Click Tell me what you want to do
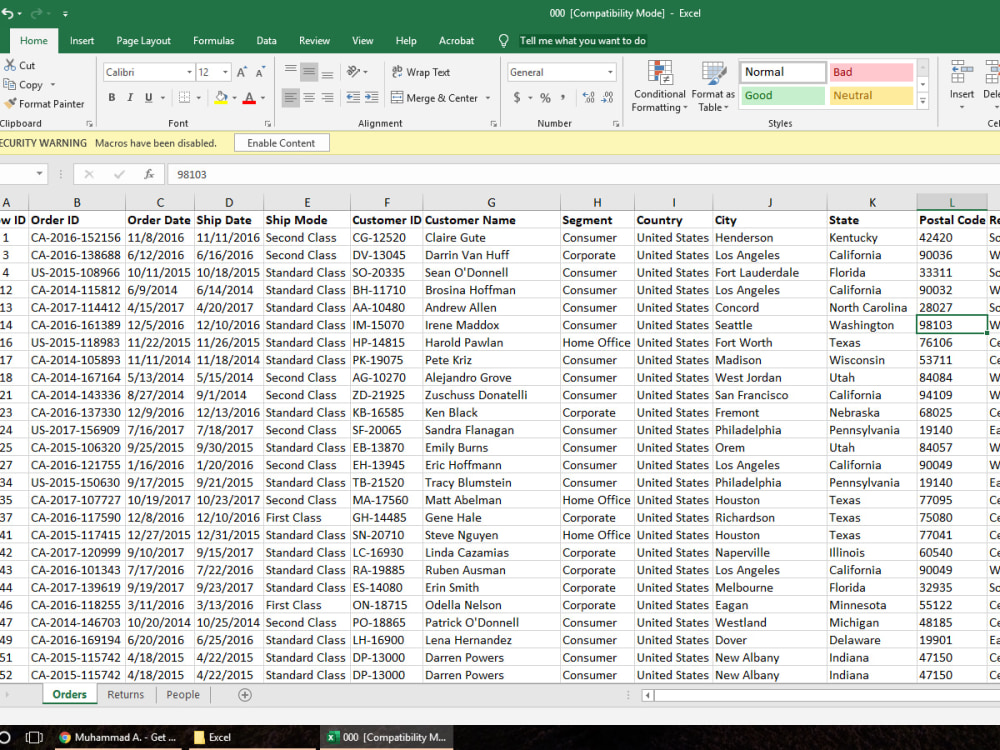Viewport: 1000px width, 750px height. 582,41
